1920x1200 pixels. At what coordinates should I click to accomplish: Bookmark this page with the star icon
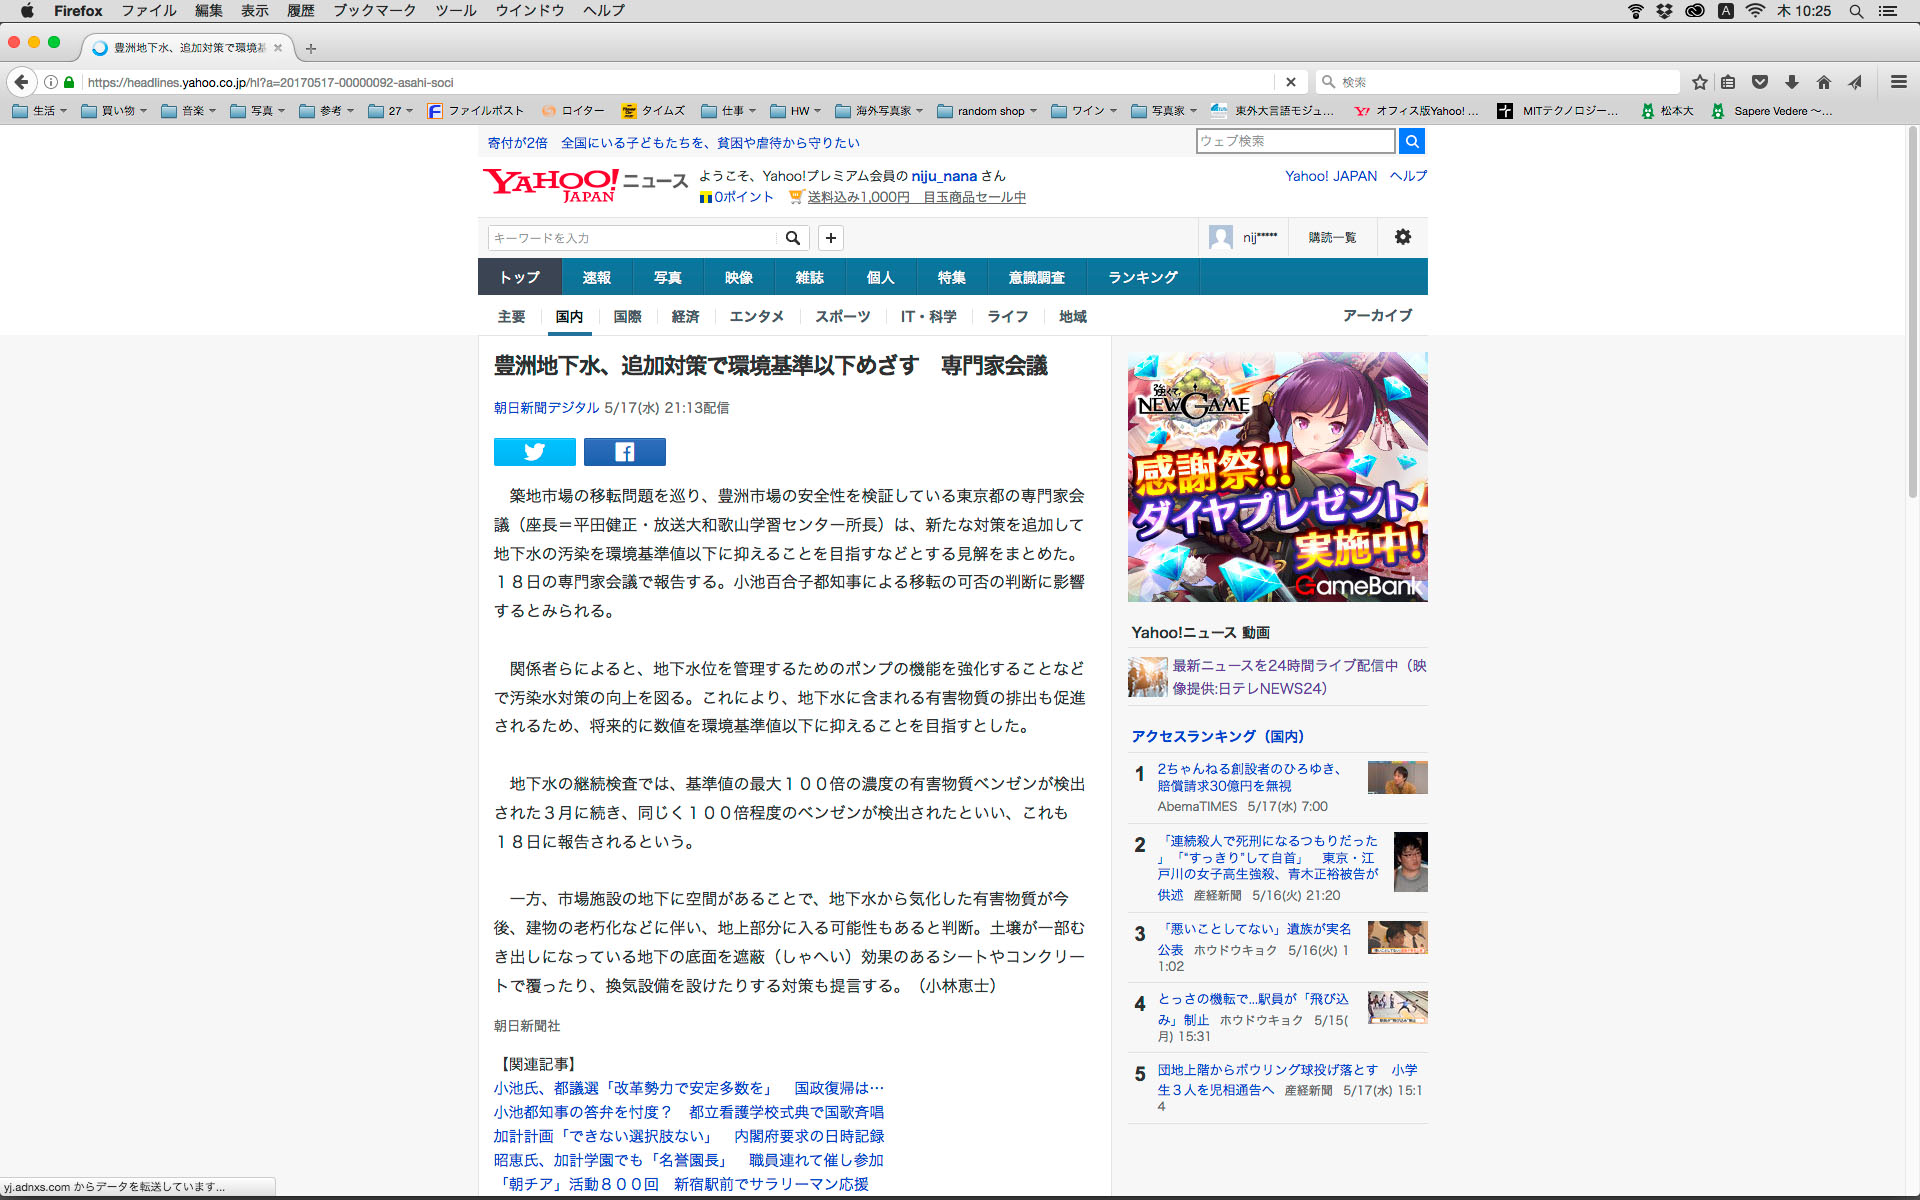(1699, 82)
